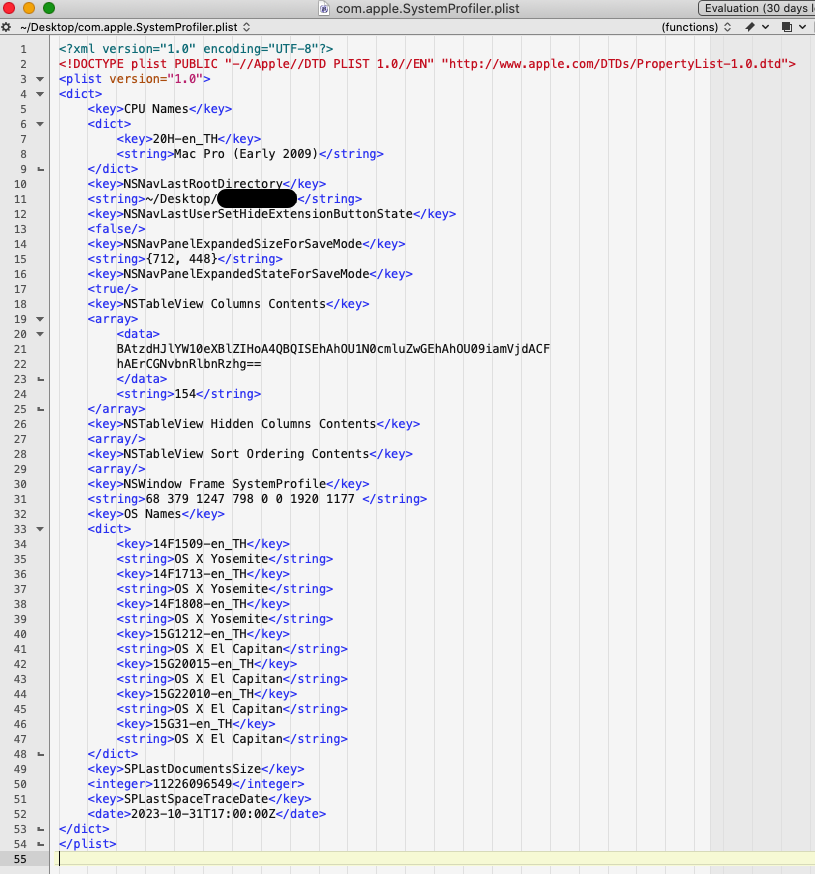Click 'NSTableView Sort Ordering Contents' key
Screen dimensions: 815x874
(x=246, y=454)
